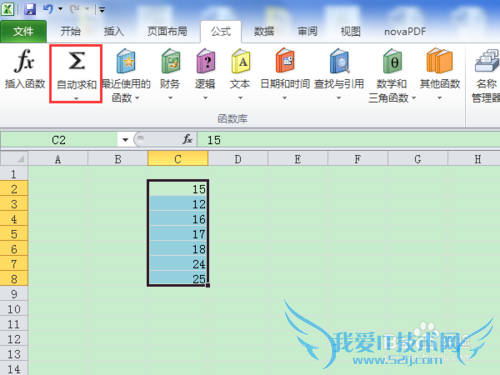The height and width of the screenshot is (375, 500).
Task: Select column G header
Action: (x=417, y=159)
